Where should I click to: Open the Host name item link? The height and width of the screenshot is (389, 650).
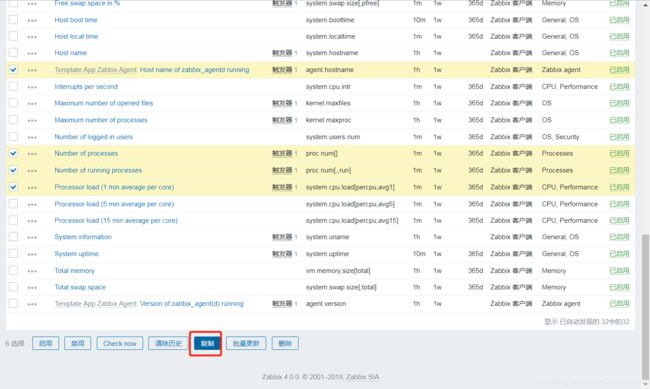[70, 53]
